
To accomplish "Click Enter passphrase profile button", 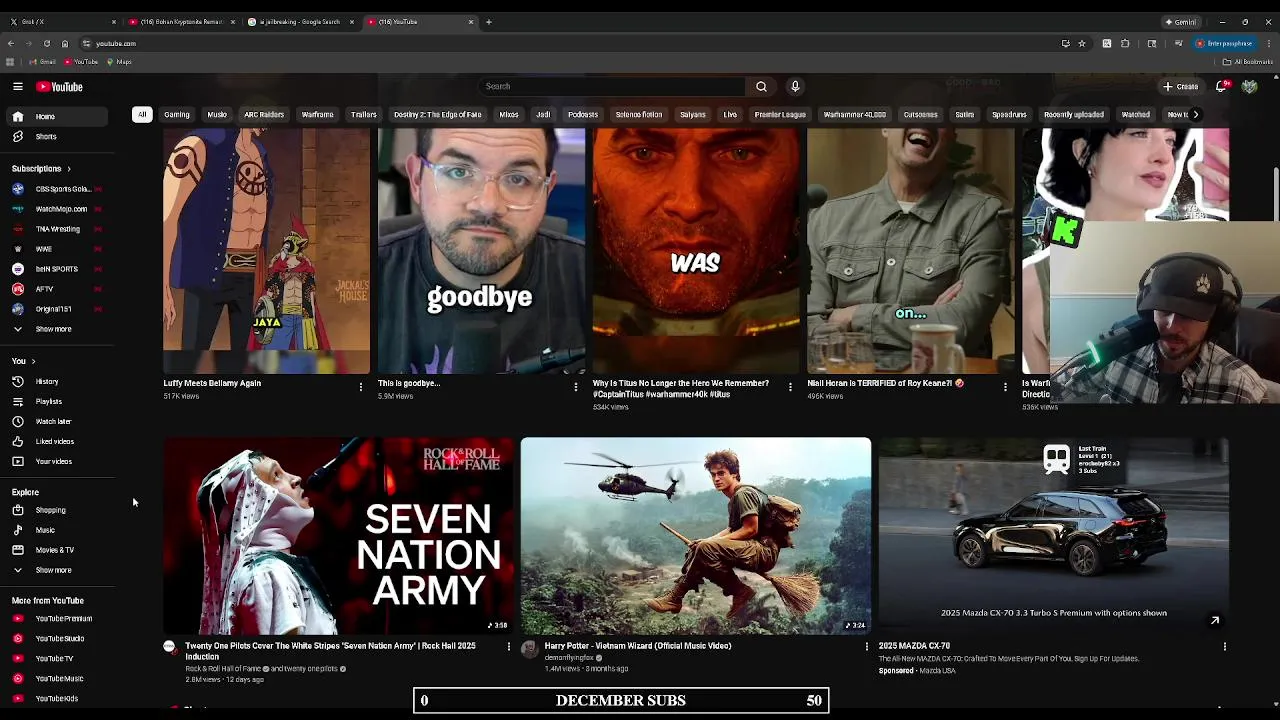I will (1224, 43).
